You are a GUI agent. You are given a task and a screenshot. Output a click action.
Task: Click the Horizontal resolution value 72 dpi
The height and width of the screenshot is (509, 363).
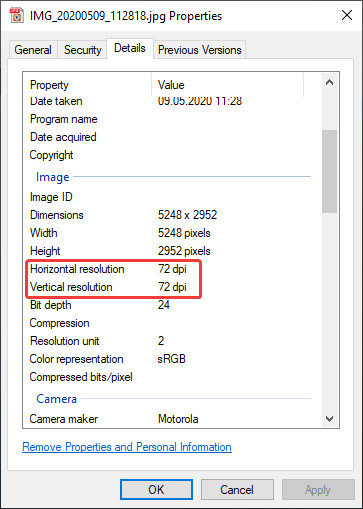click(x=172, y=269)
